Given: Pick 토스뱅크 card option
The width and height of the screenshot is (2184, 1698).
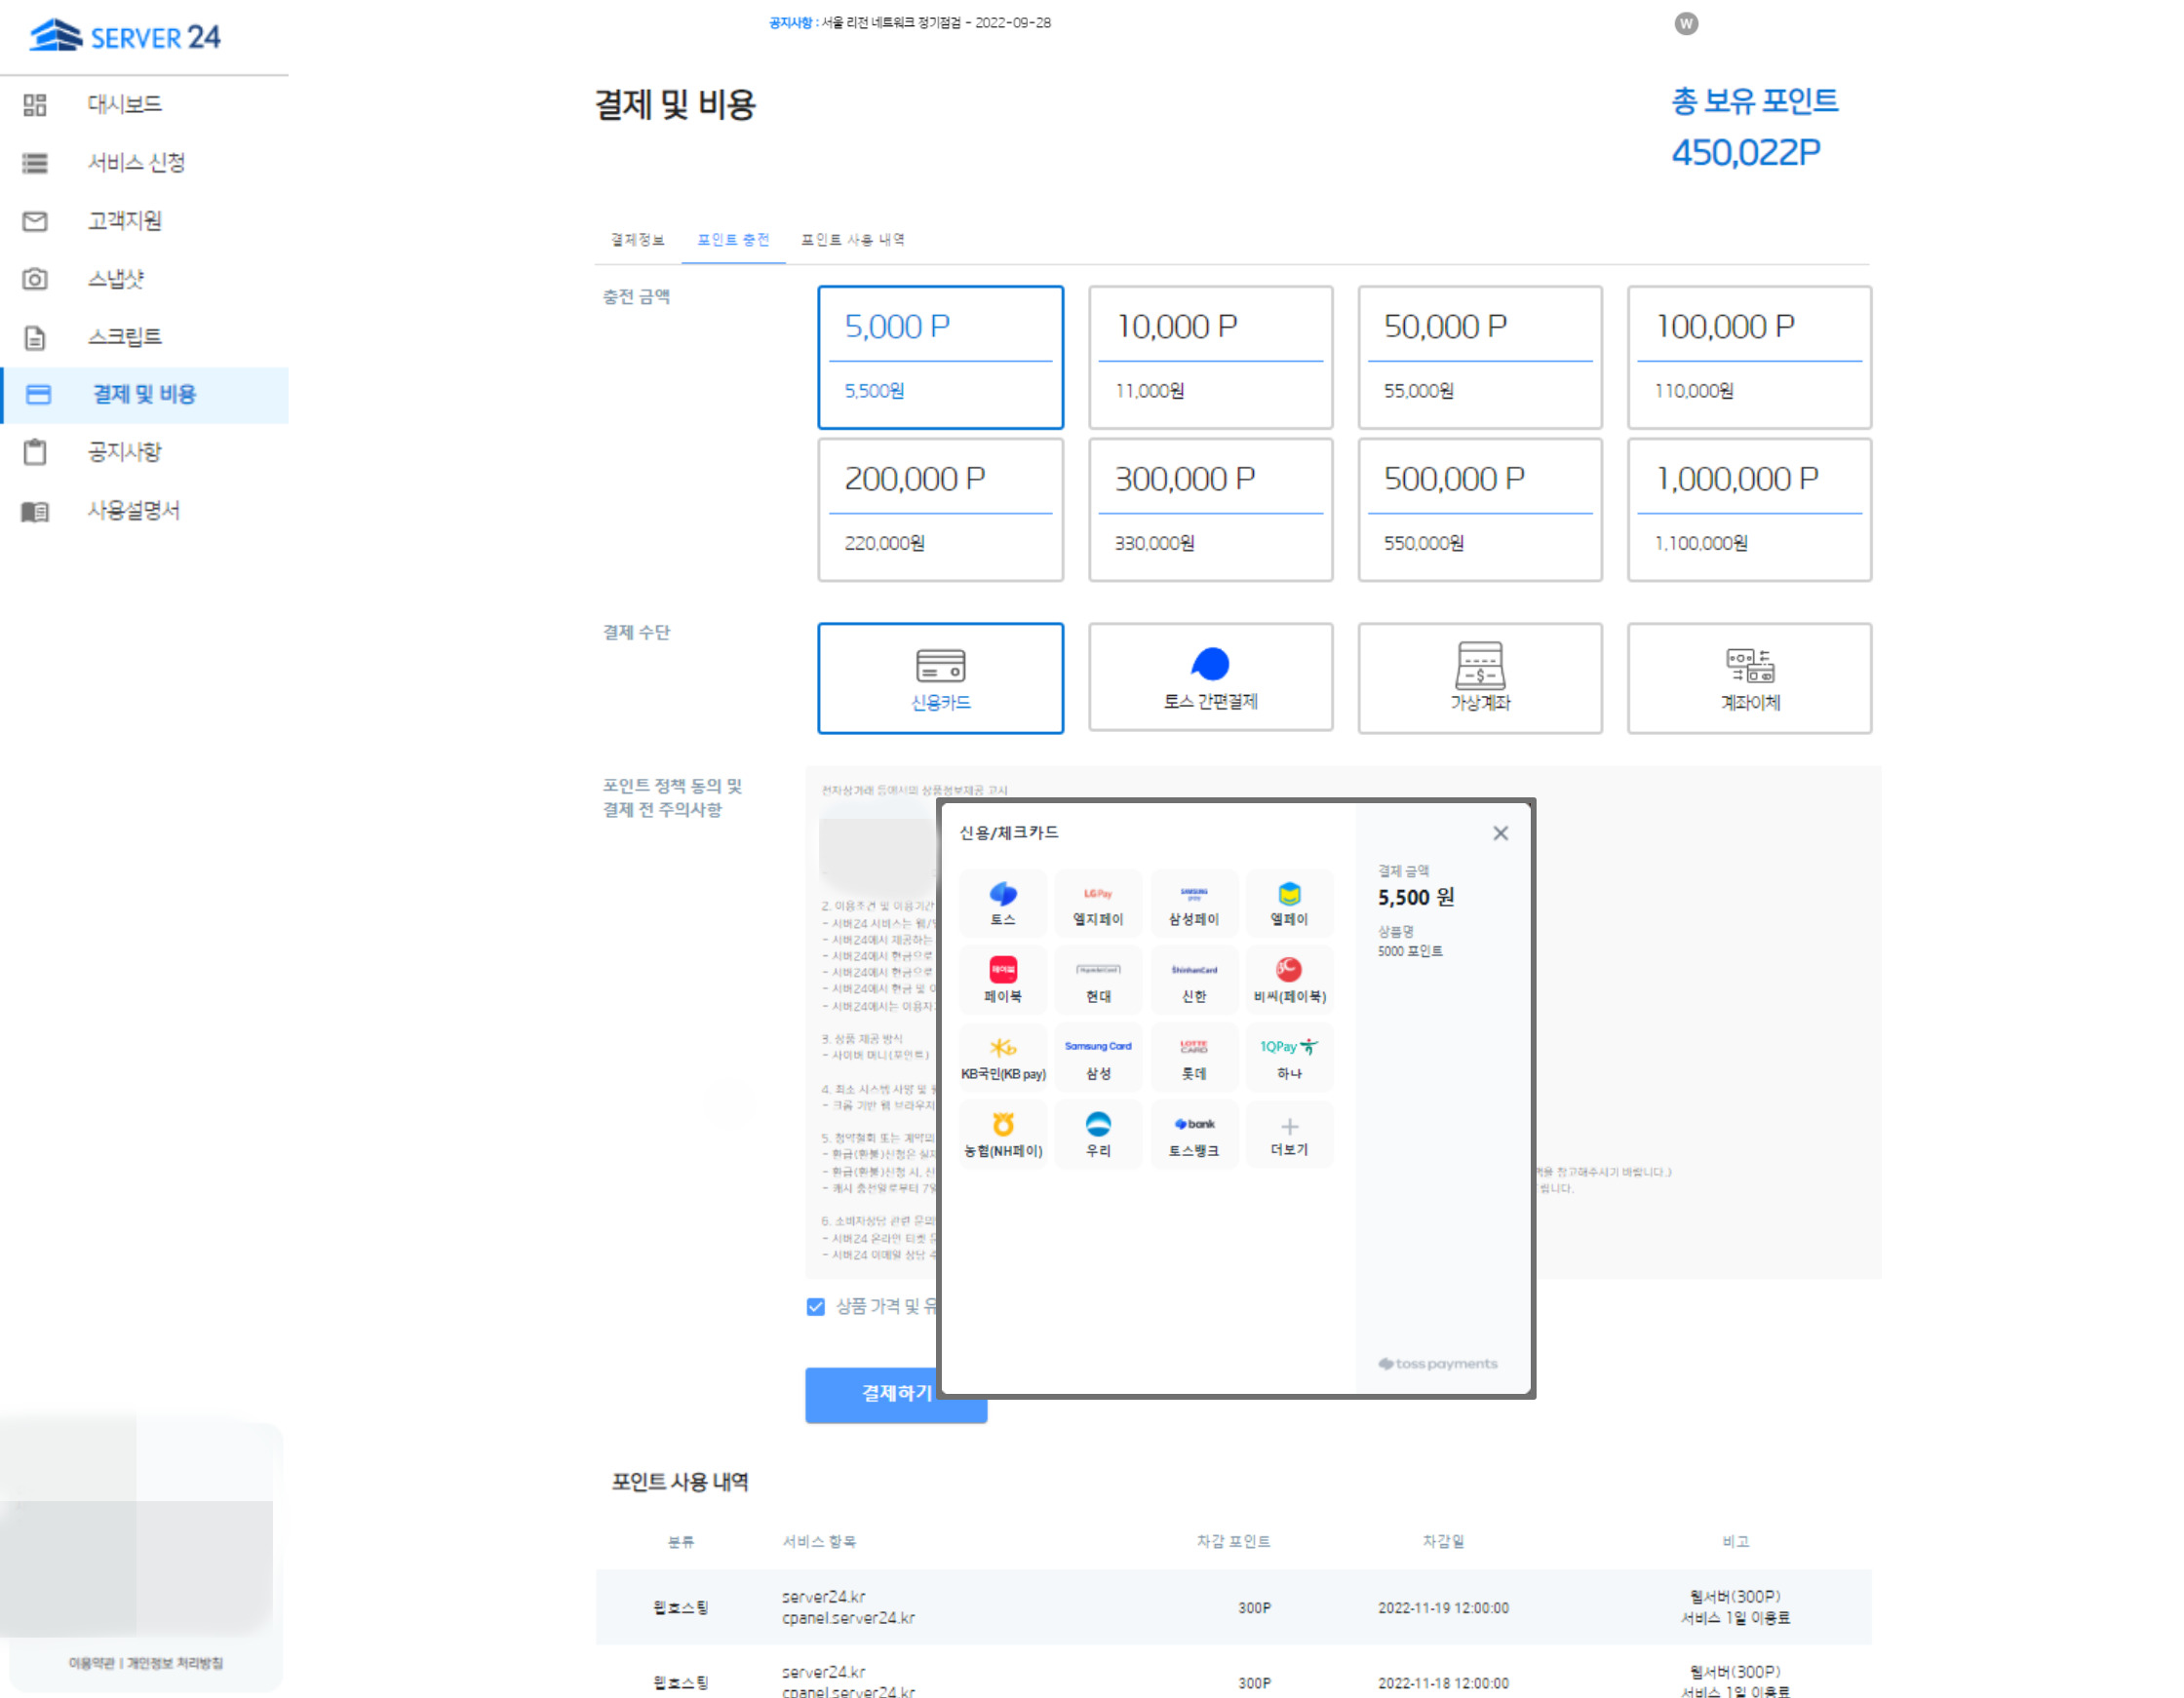Looking at the screenshot, I should 1194,1135.
